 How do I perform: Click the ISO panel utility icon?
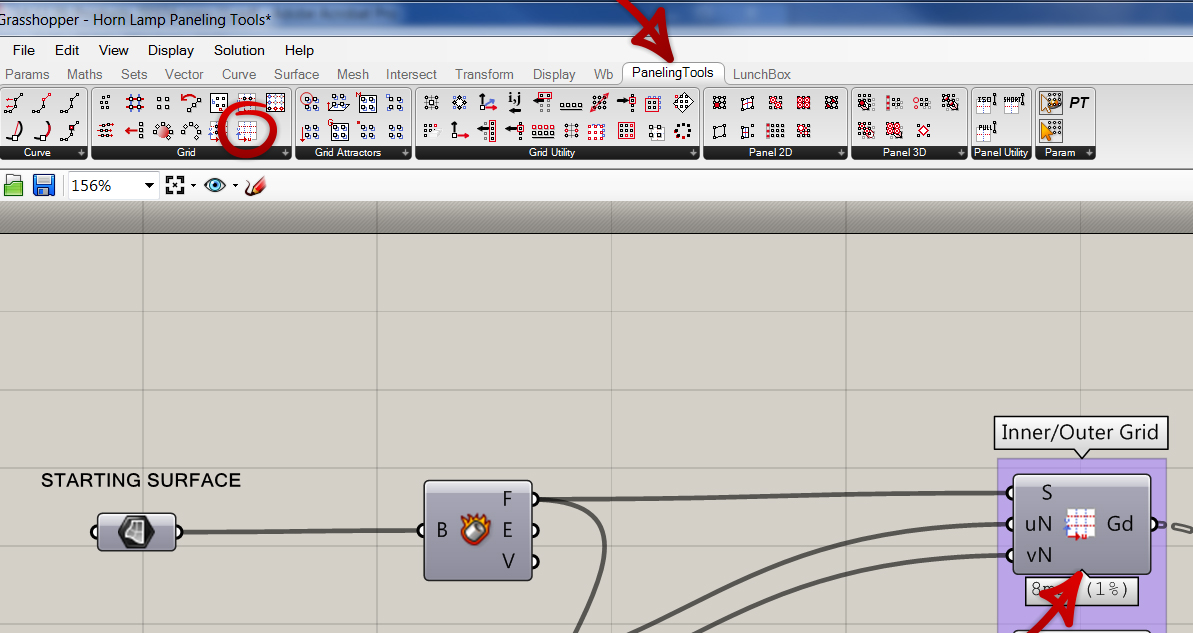tap(986, 103)
